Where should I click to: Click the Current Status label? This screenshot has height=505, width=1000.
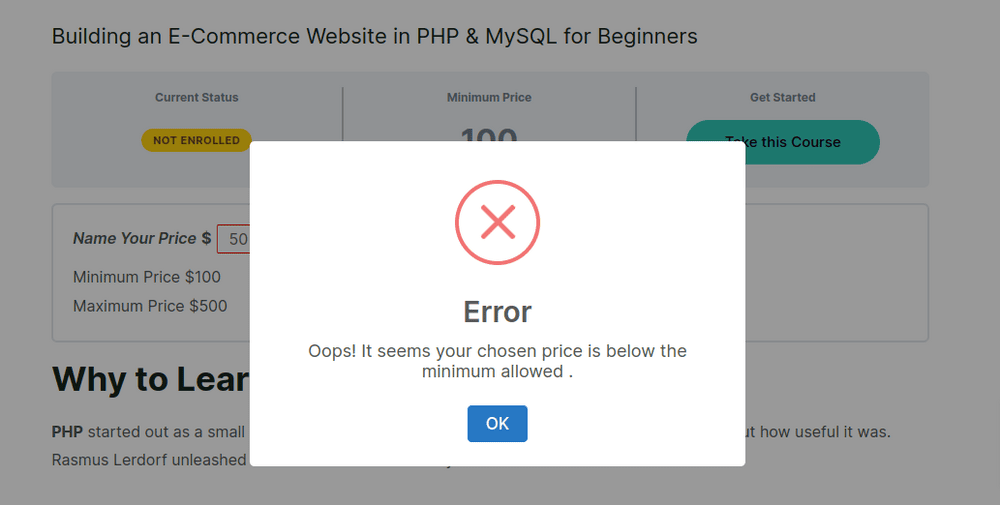click(x=197, y=97)
